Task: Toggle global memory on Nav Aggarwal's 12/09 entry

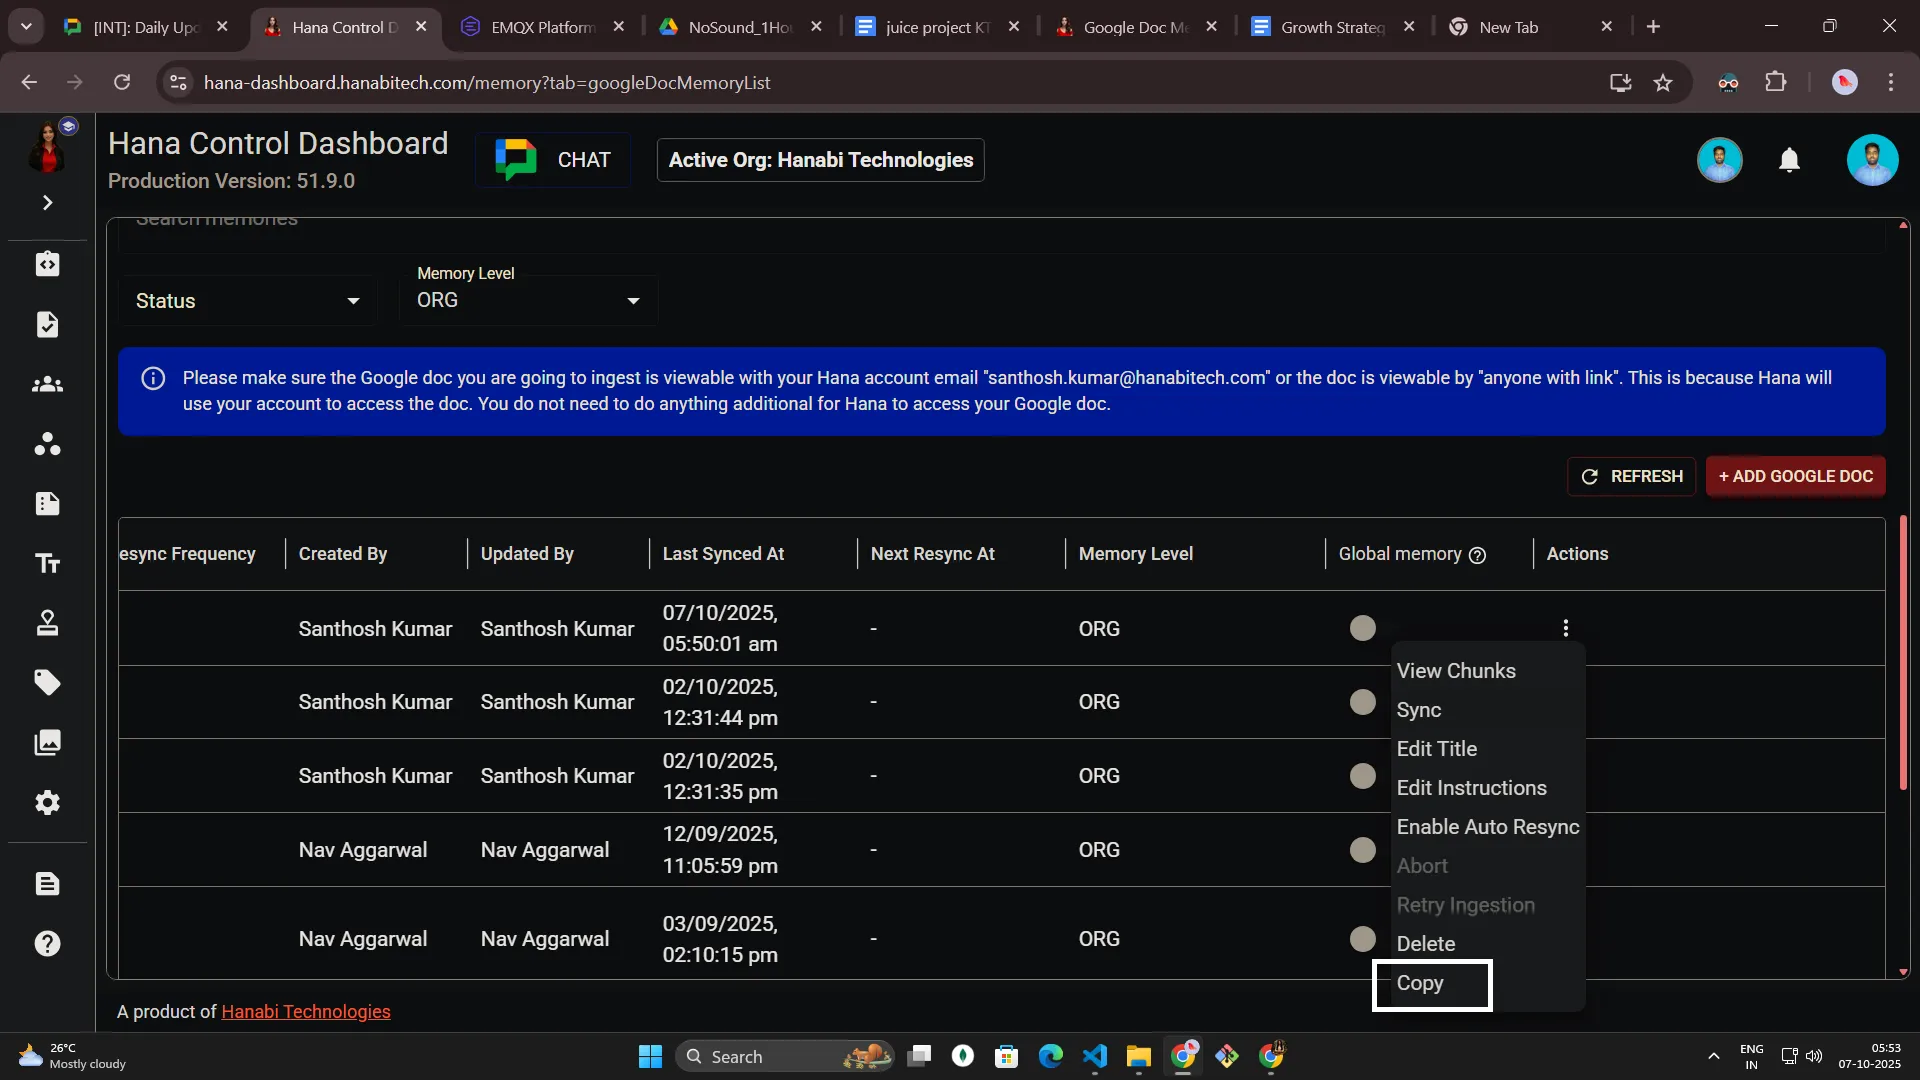Action: point(1362,849)
